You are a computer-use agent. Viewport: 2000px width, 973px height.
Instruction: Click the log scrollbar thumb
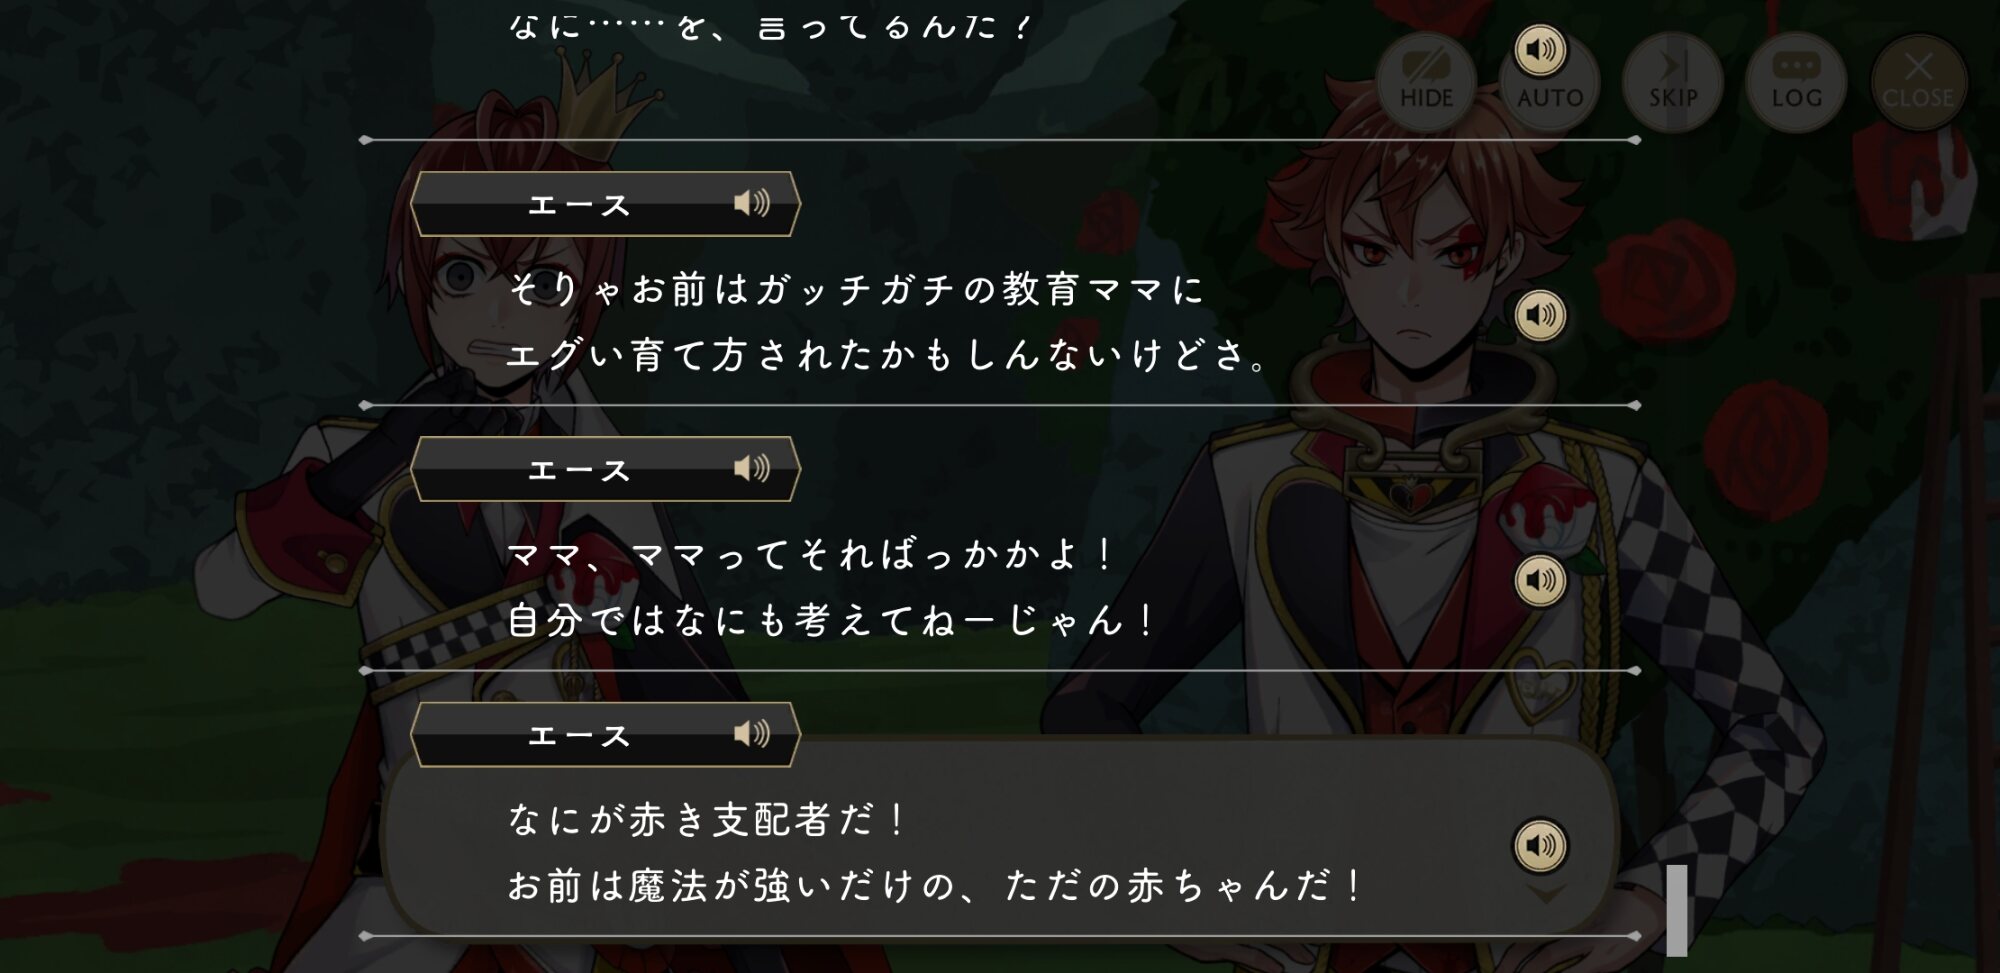(x=1677, y=910)
